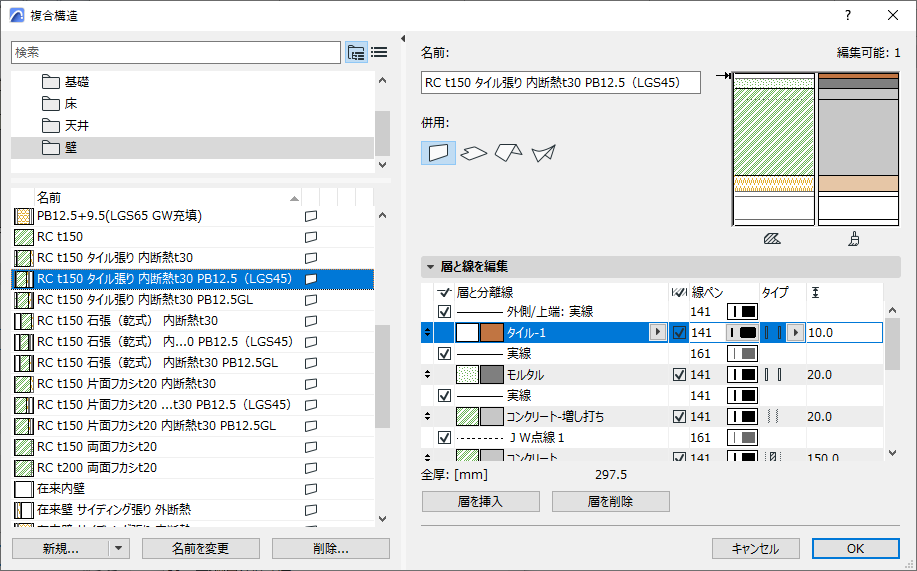
Task: Click the キャンセル button
Action: pyautogui.click(x=756, y=549)
